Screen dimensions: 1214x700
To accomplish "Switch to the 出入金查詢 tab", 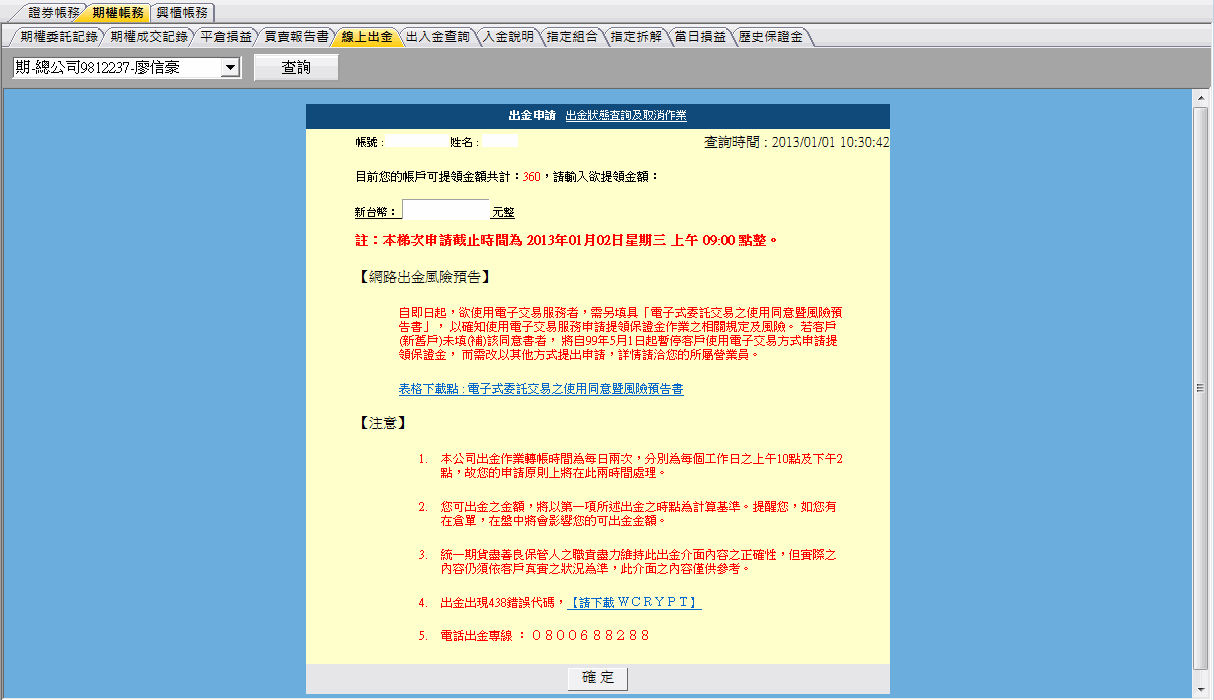I will [x=437, y=37].
